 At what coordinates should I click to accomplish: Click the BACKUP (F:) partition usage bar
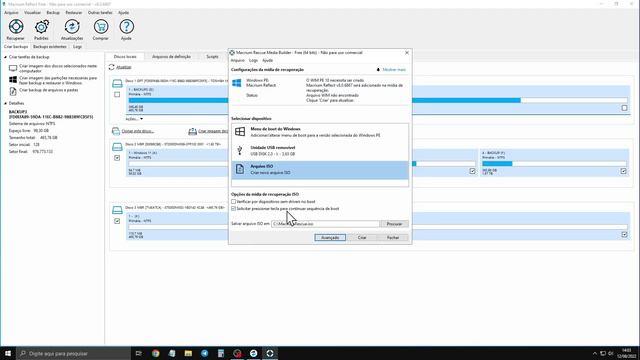(x=553, y=164)
